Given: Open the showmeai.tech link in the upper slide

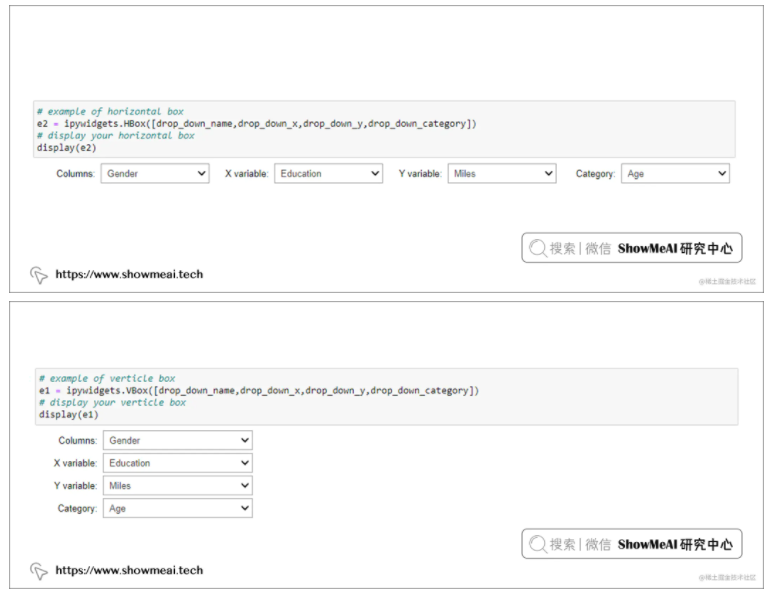Looking at the screenshot, I should (x=129, y=274).
